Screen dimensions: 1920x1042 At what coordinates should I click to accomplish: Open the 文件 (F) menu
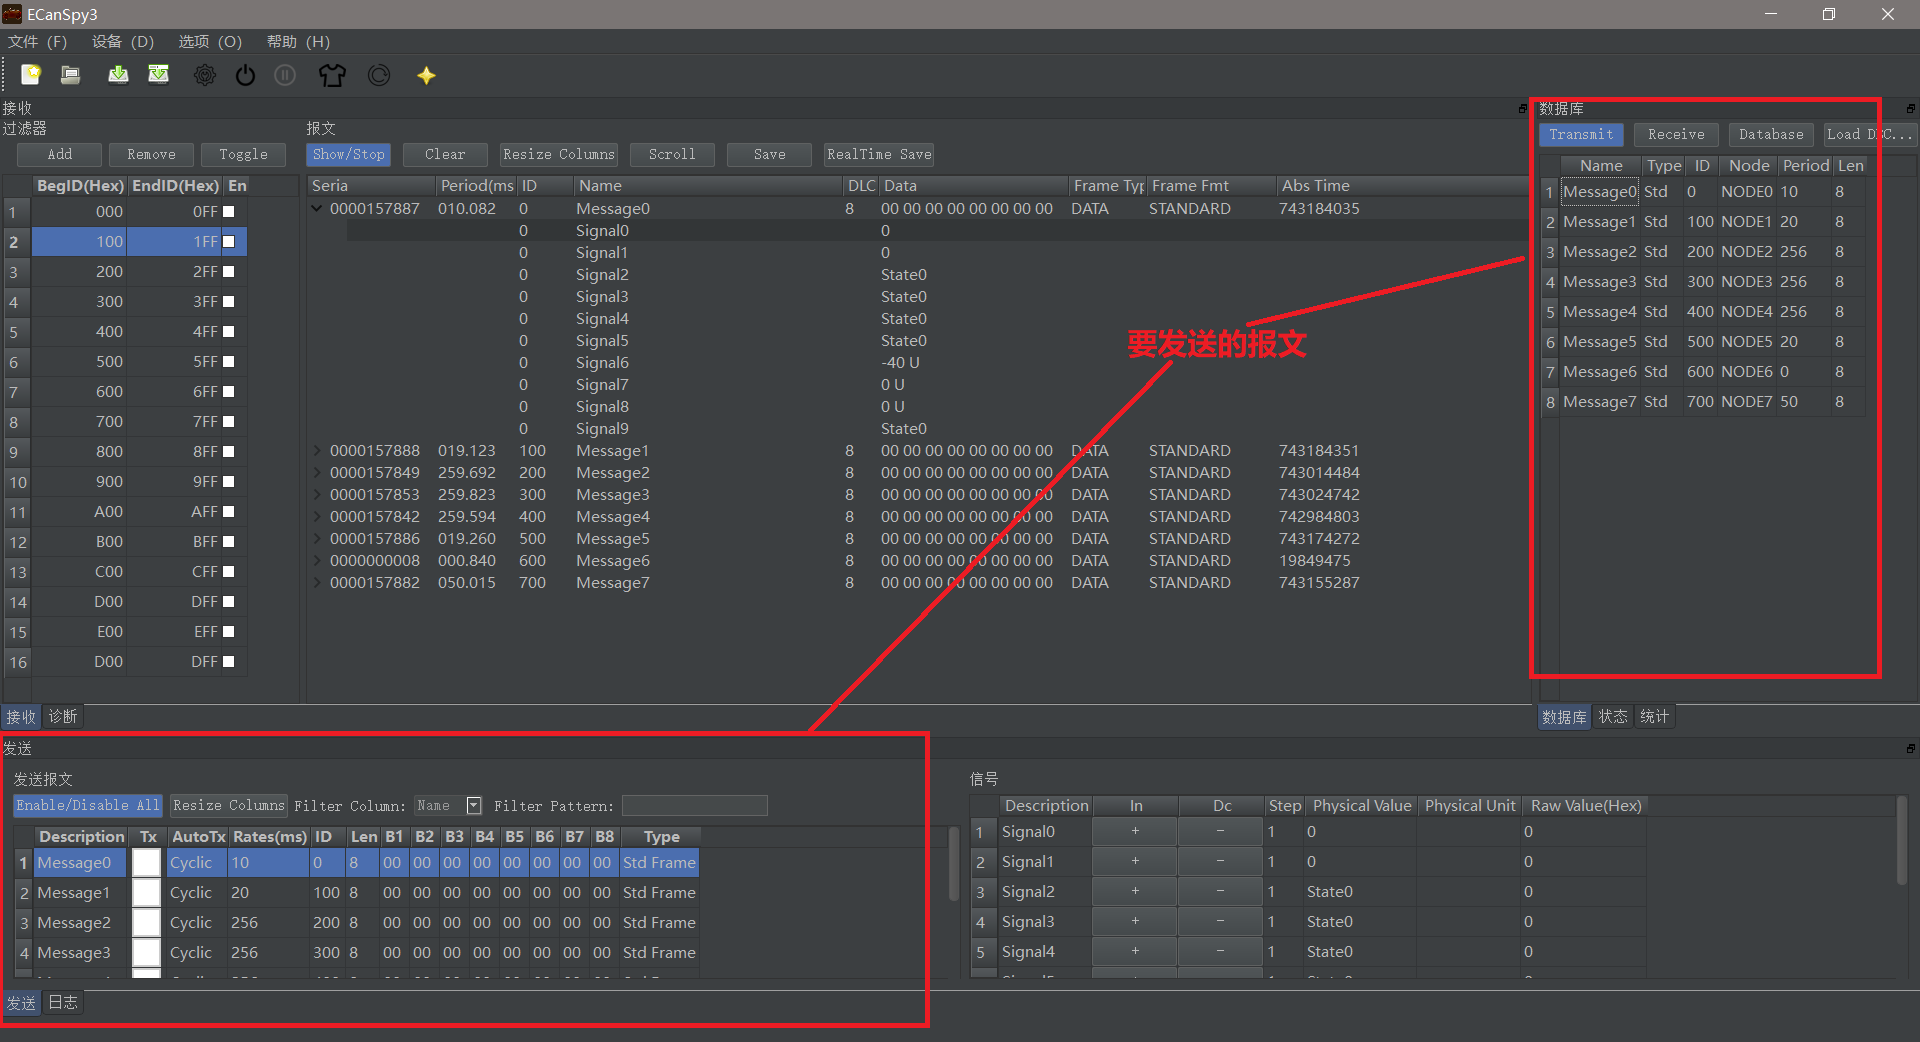tap(37, 42)
